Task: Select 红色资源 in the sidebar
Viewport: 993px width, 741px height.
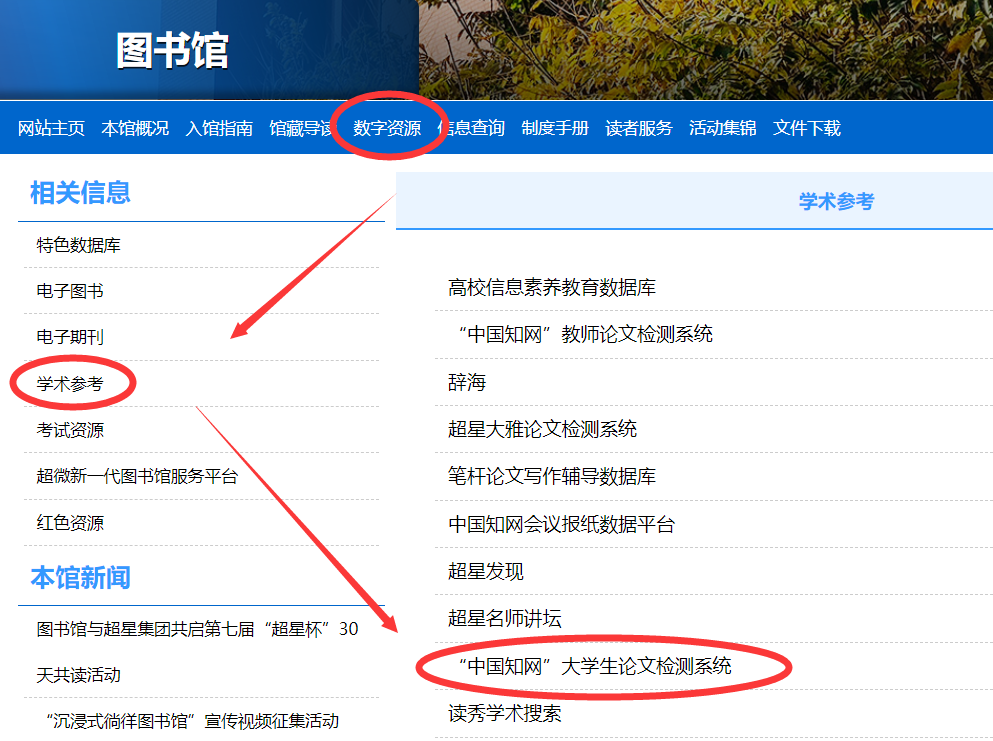Action: [x=70, y=523]
